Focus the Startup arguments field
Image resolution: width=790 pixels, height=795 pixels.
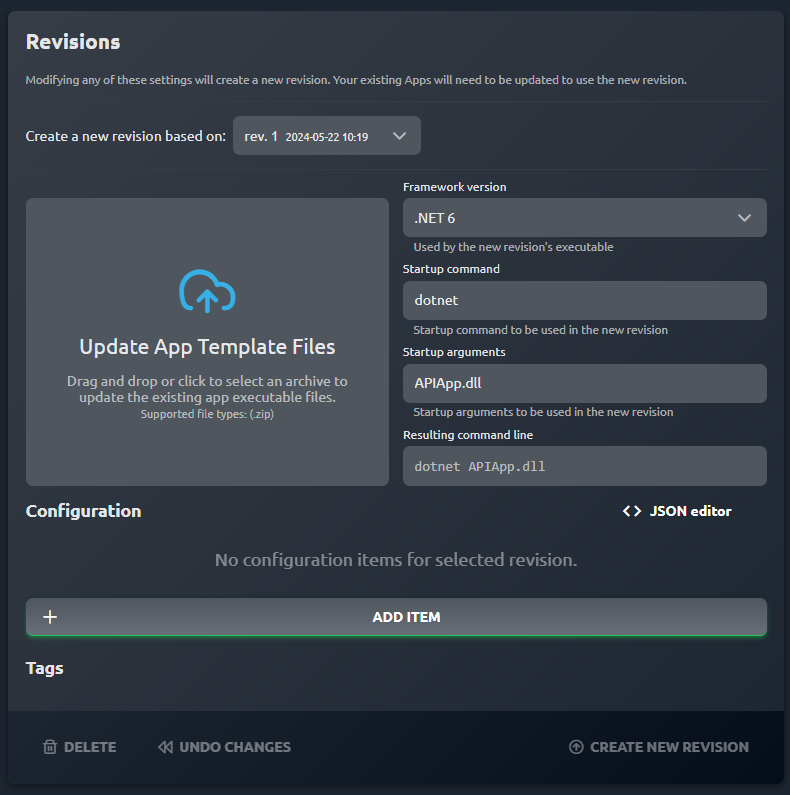(585, 383)
